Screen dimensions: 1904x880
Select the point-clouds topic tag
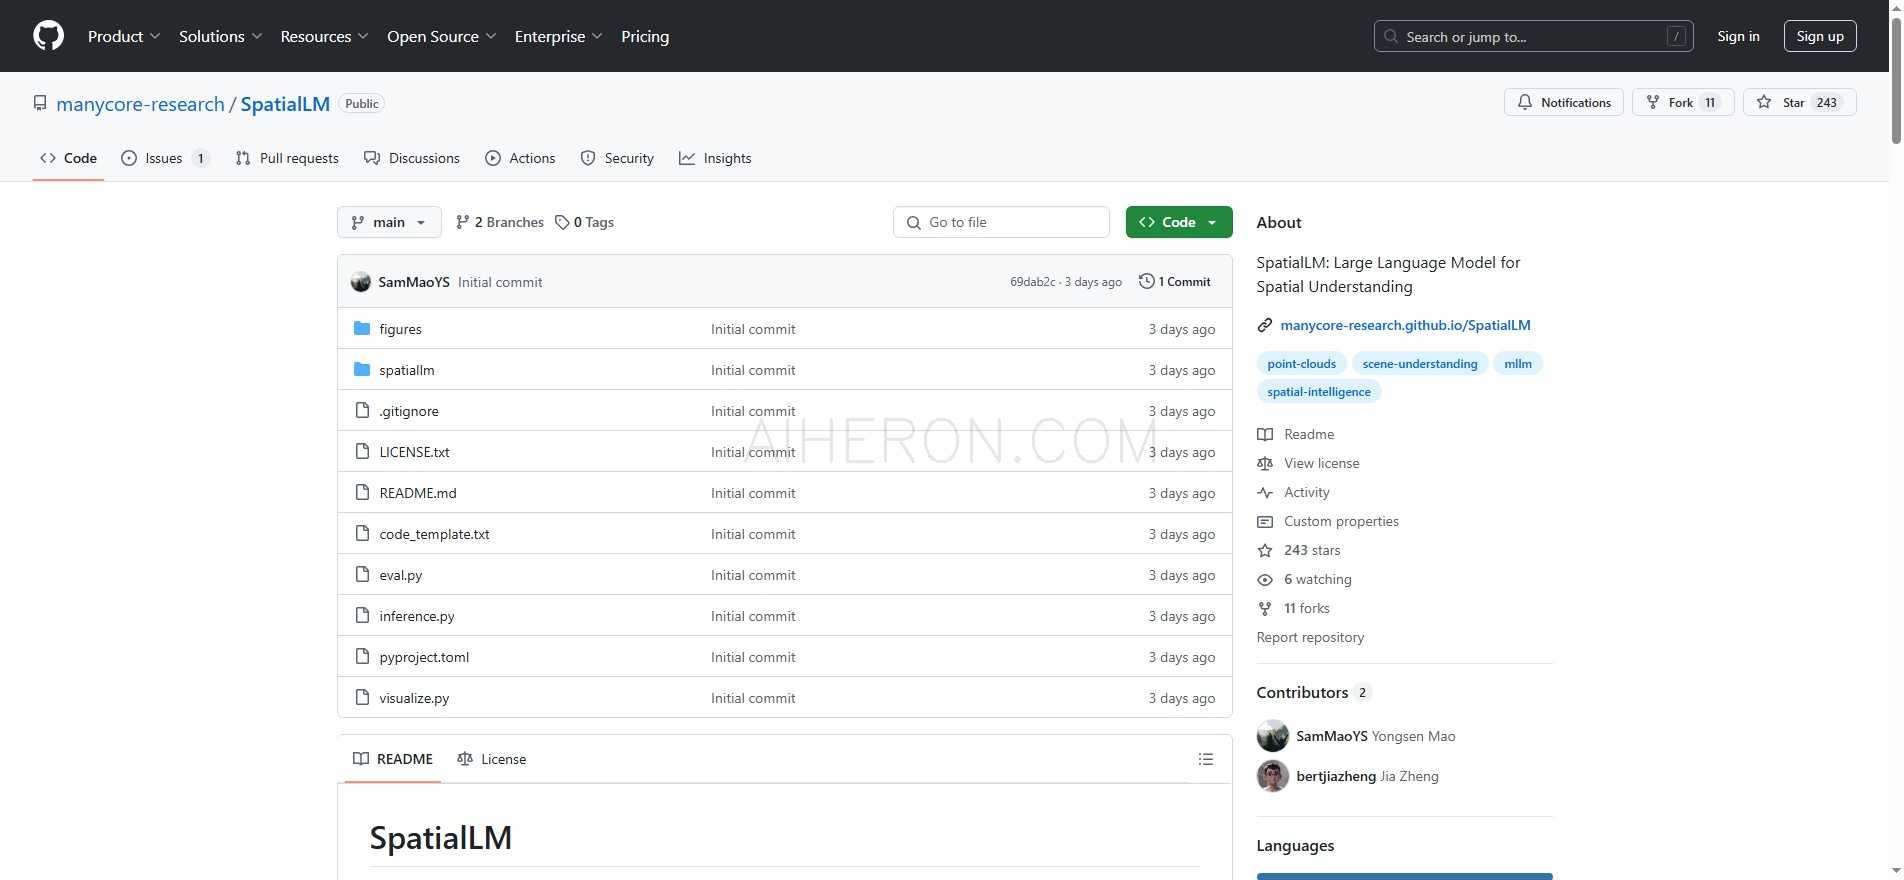1301,364
